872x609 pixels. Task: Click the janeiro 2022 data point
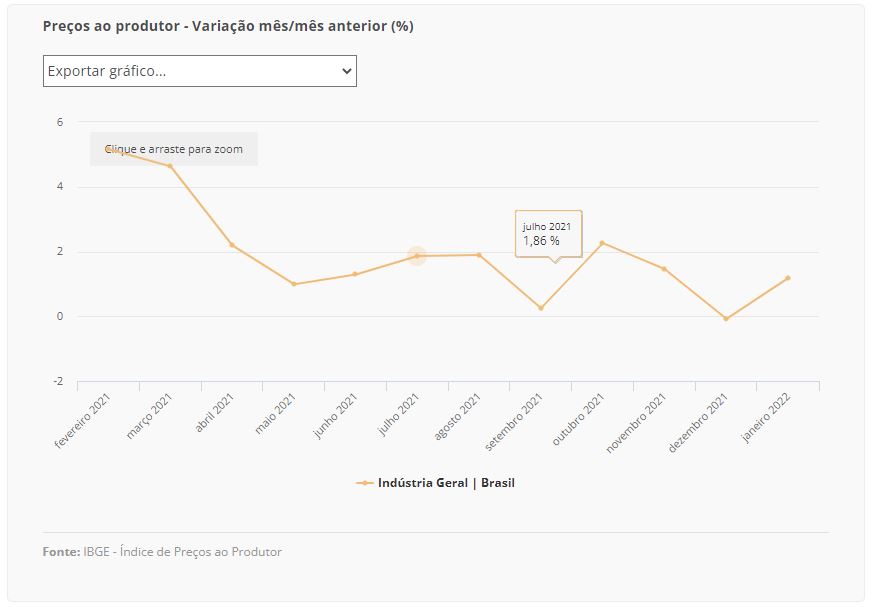coord(787,278)
